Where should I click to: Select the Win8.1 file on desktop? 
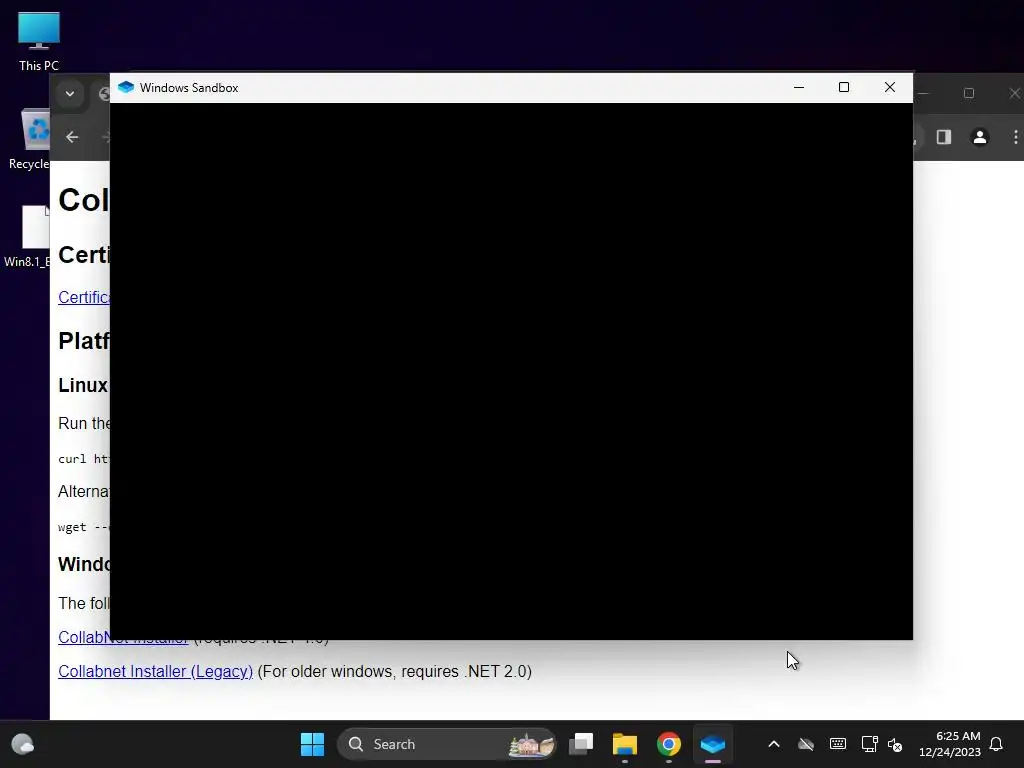click(x=29, y=236)
